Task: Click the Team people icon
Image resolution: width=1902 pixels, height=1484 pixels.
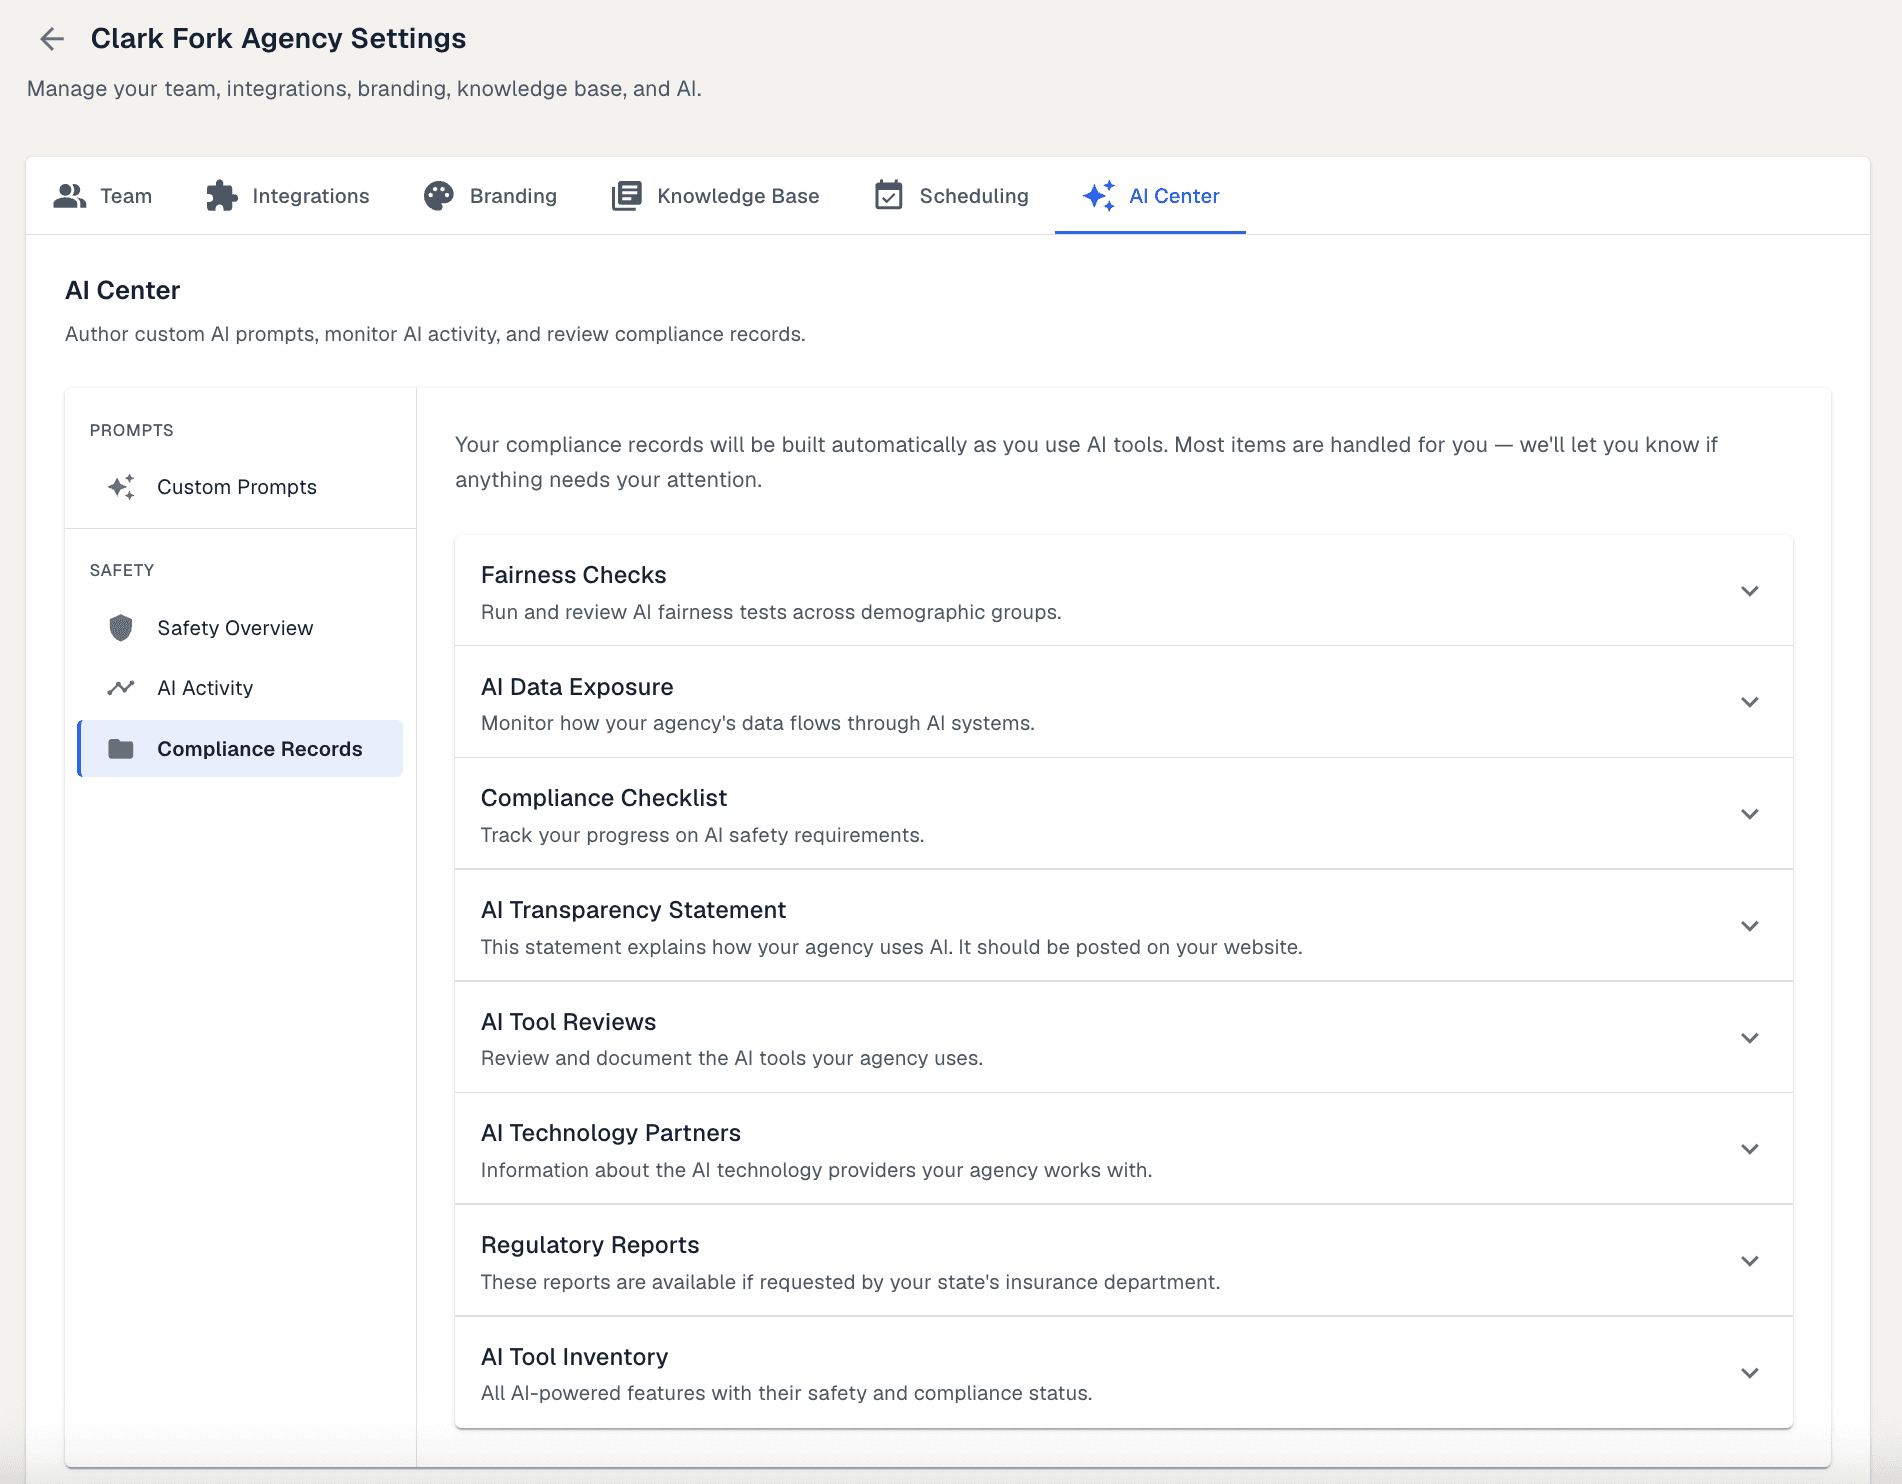Action: coord(70,196)
